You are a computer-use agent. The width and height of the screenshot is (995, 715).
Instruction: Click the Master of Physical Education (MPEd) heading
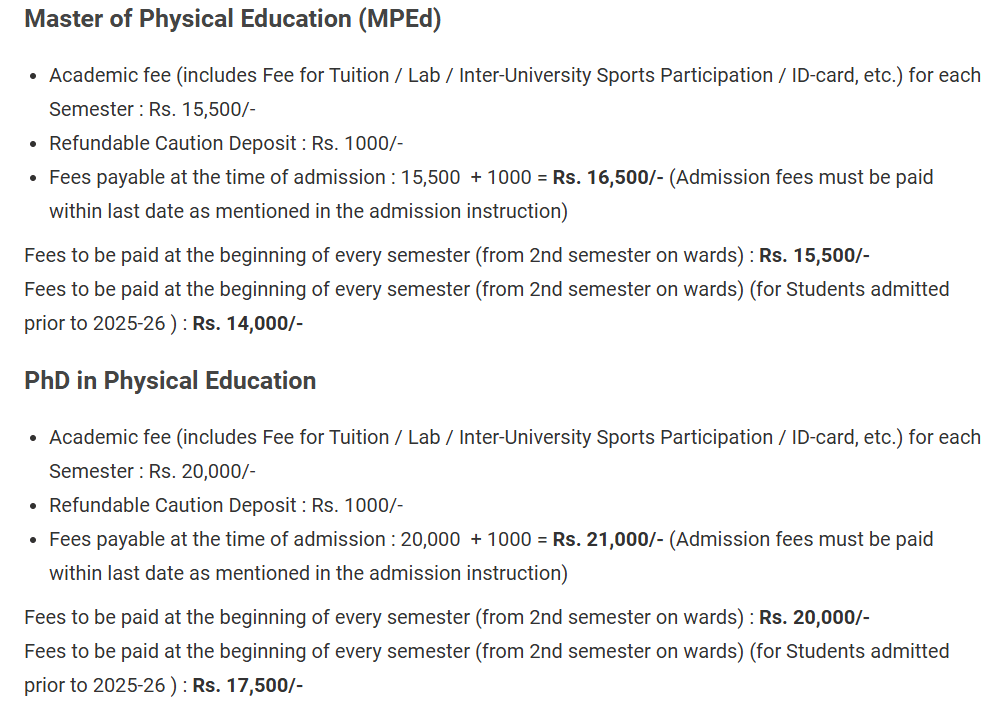click(232, 21)
